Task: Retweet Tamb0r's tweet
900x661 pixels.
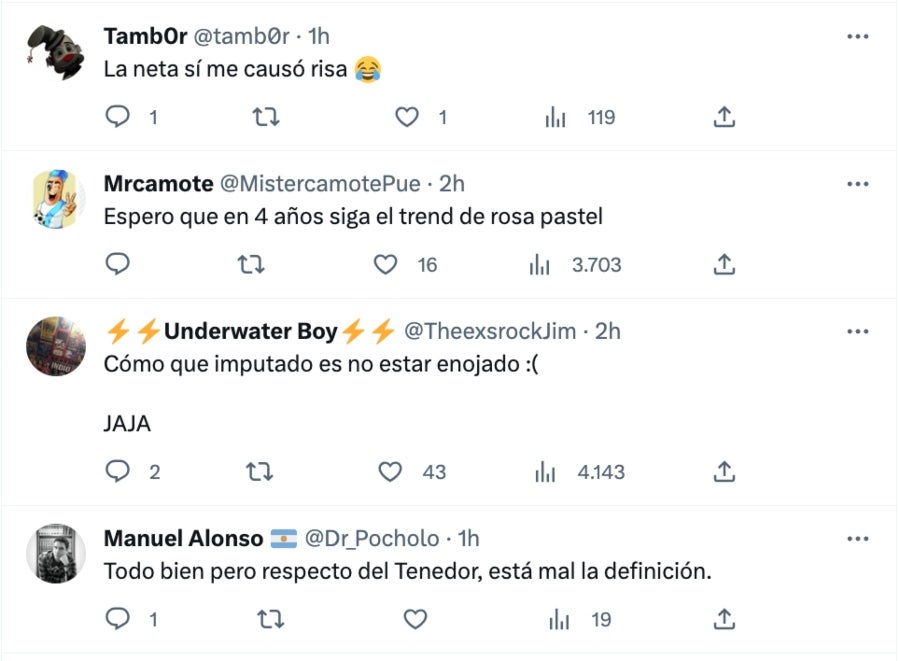Action: [x=264, y=118]
